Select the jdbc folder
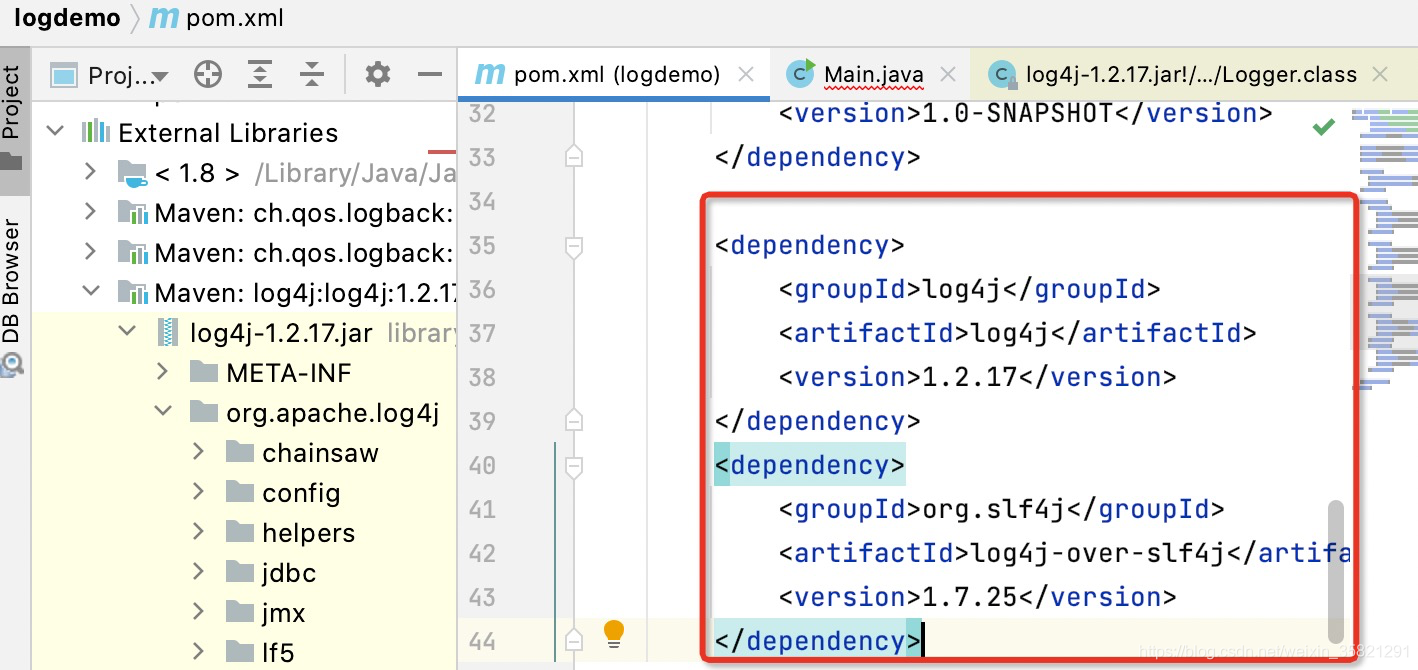 [x=245, y=572]
